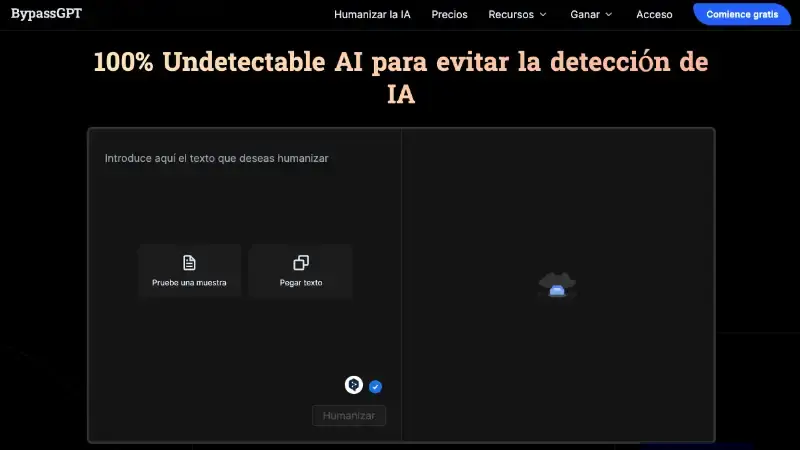
Task: Click the Pegar texto label
Action: [x=301, y=283]
